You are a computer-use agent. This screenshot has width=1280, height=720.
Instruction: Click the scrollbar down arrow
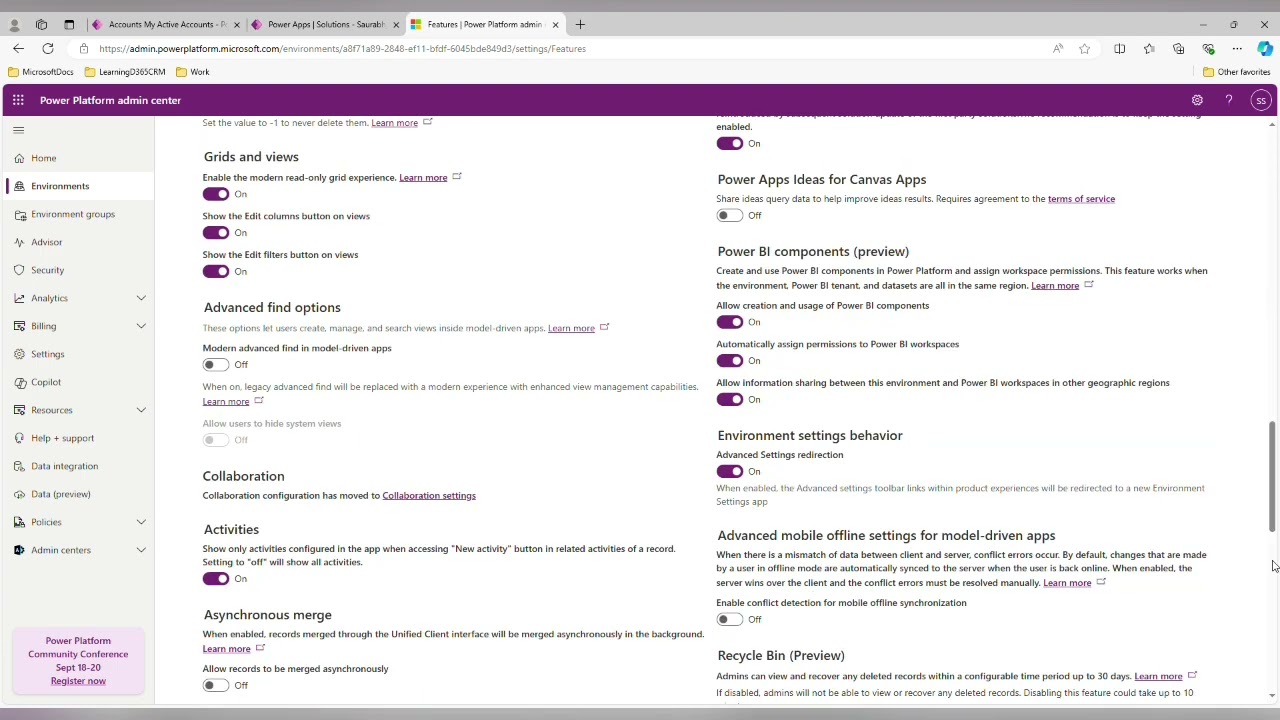[1272, 696]
